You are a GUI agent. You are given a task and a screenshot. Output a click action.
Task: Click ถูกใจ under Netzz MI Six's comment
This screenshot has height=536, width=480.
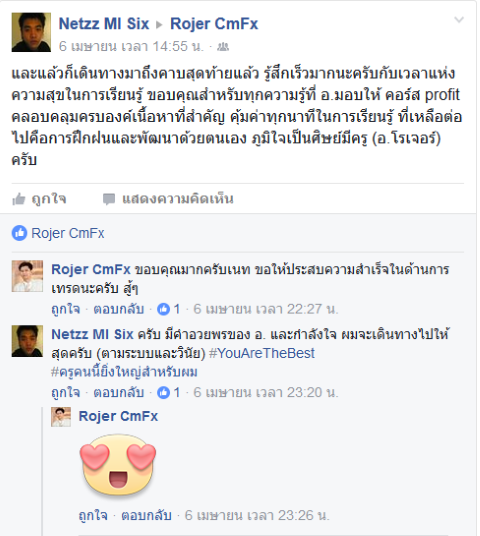tap(66, 392)
